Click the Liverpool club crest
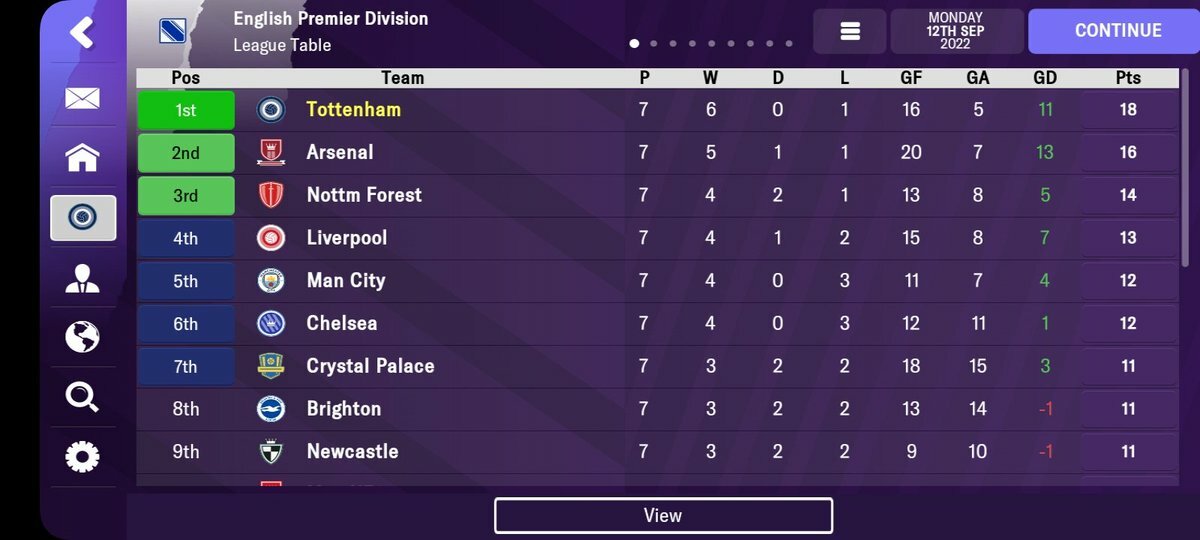 pos(271,238)
